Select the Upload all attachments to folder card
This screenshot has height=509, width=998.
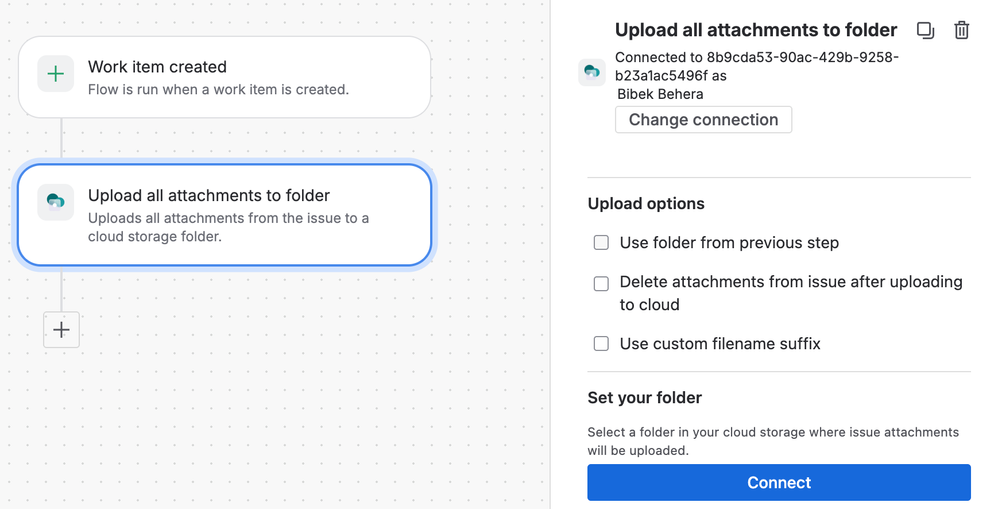pyautogui.click(x=225, y=215)
